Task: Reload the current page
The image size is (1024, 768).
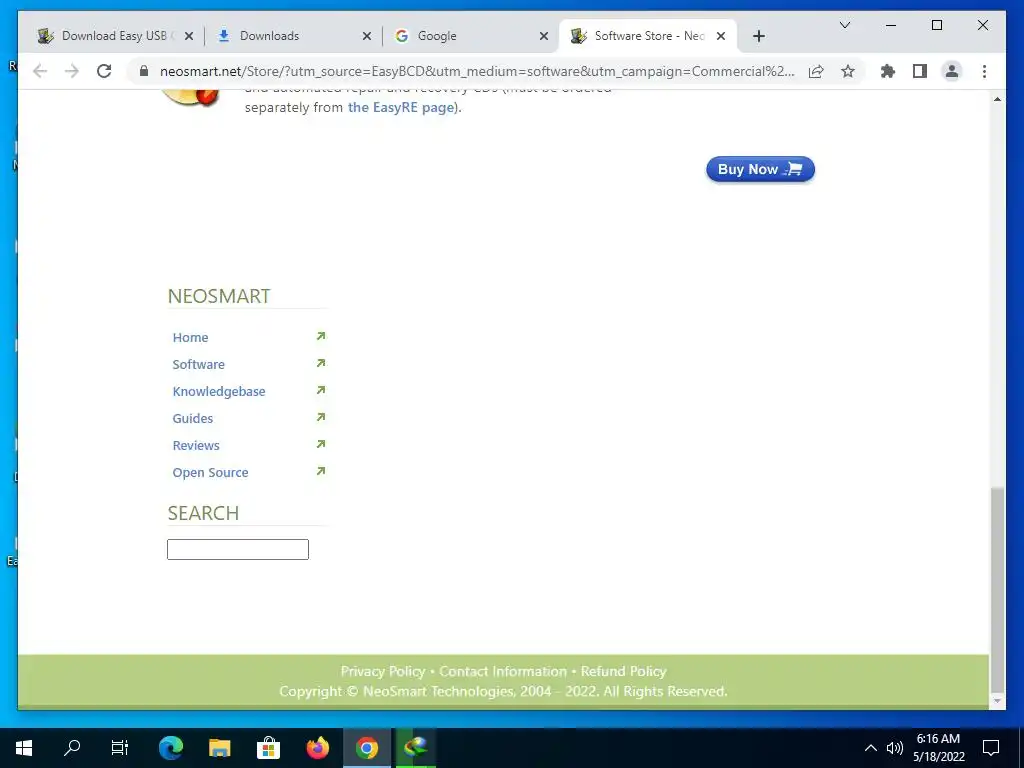Action: pos(104,71)
